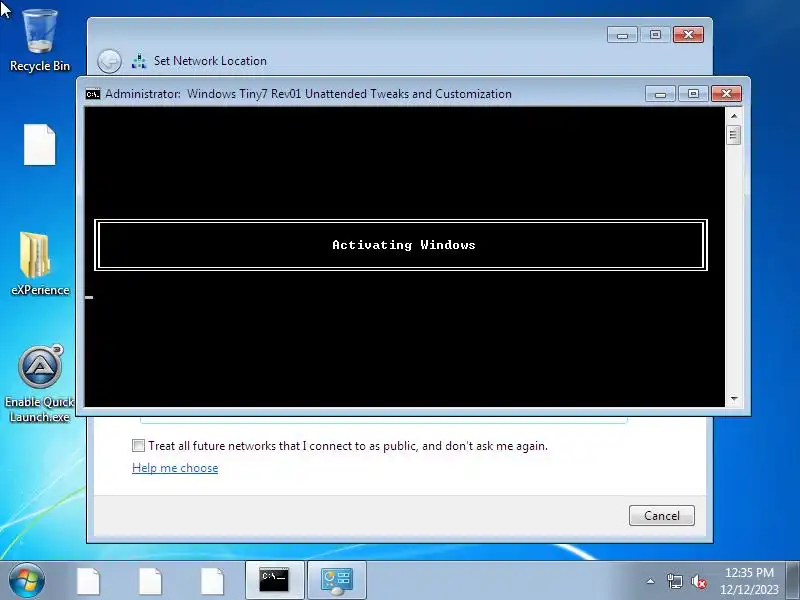Maximize the Set Network Location window
800x600 pixels.
pyautogui.click(x=655, y=35)
